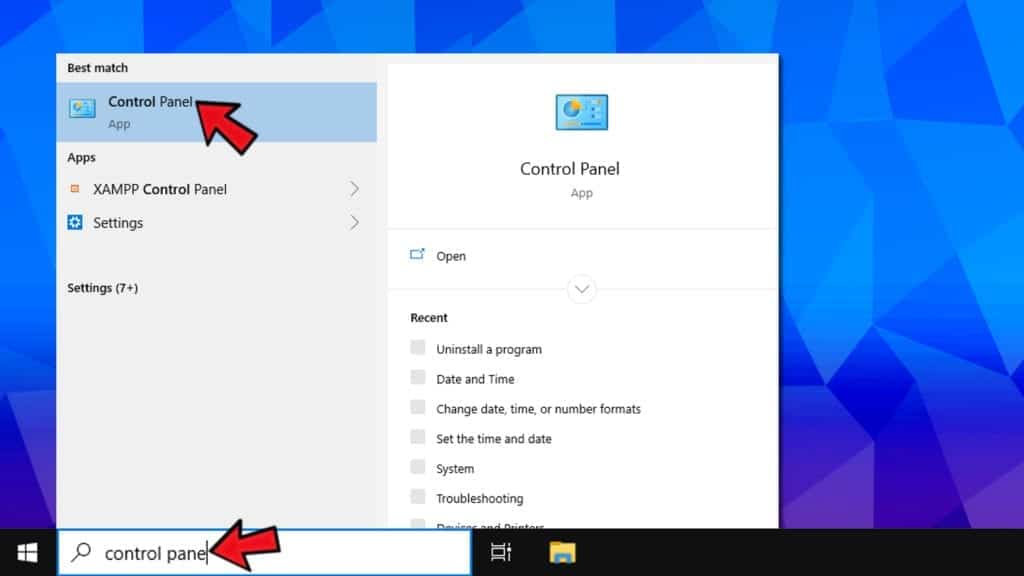Open recent item System
1024x576 pixels.
[x=455, y=469]
